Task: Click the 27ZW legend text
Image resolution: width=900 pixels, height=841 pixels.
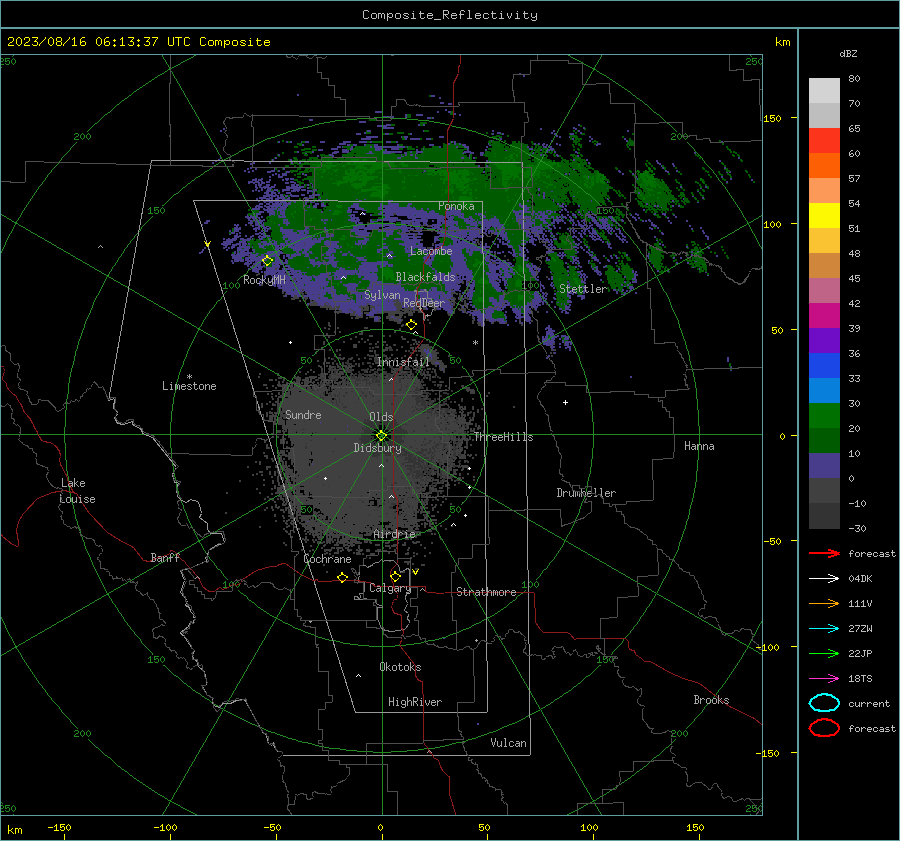Action: (860, 629)
